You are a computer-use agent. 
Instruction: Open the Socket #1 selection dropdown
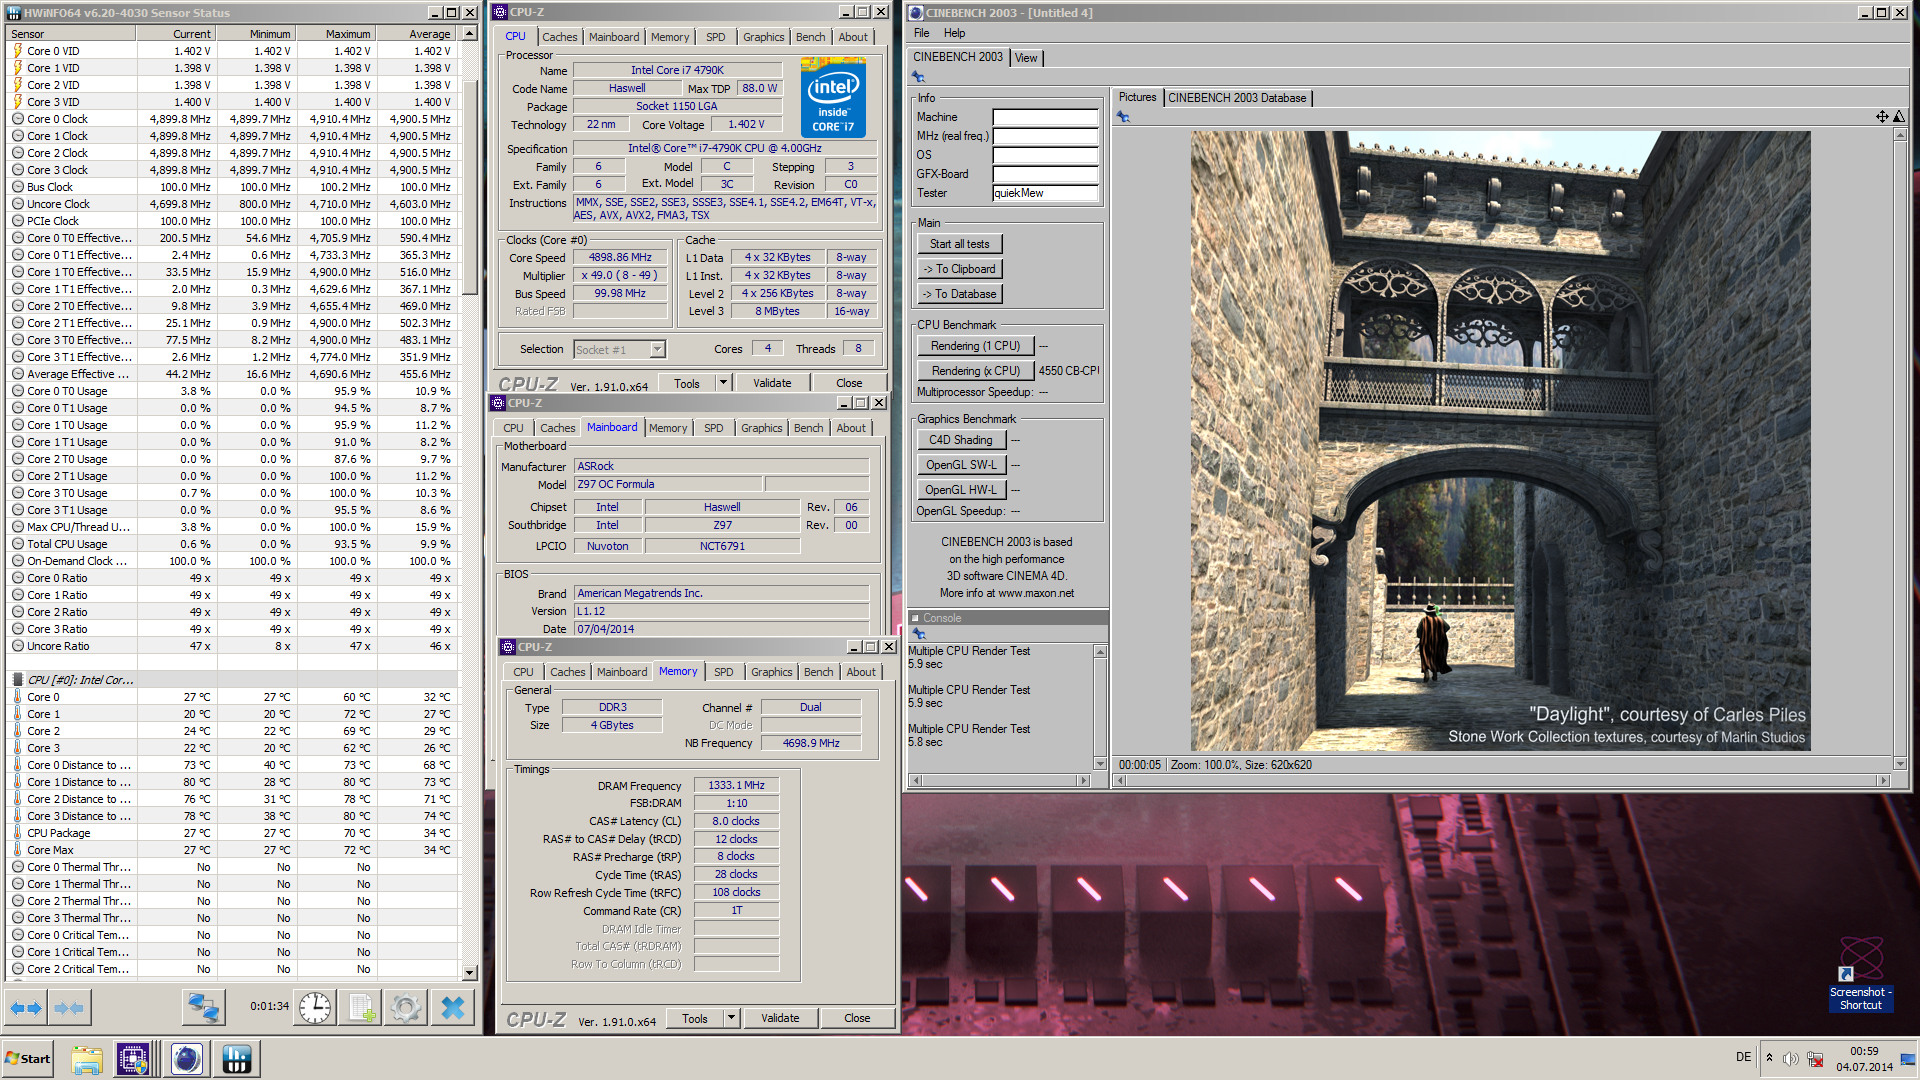click(657, 350)
